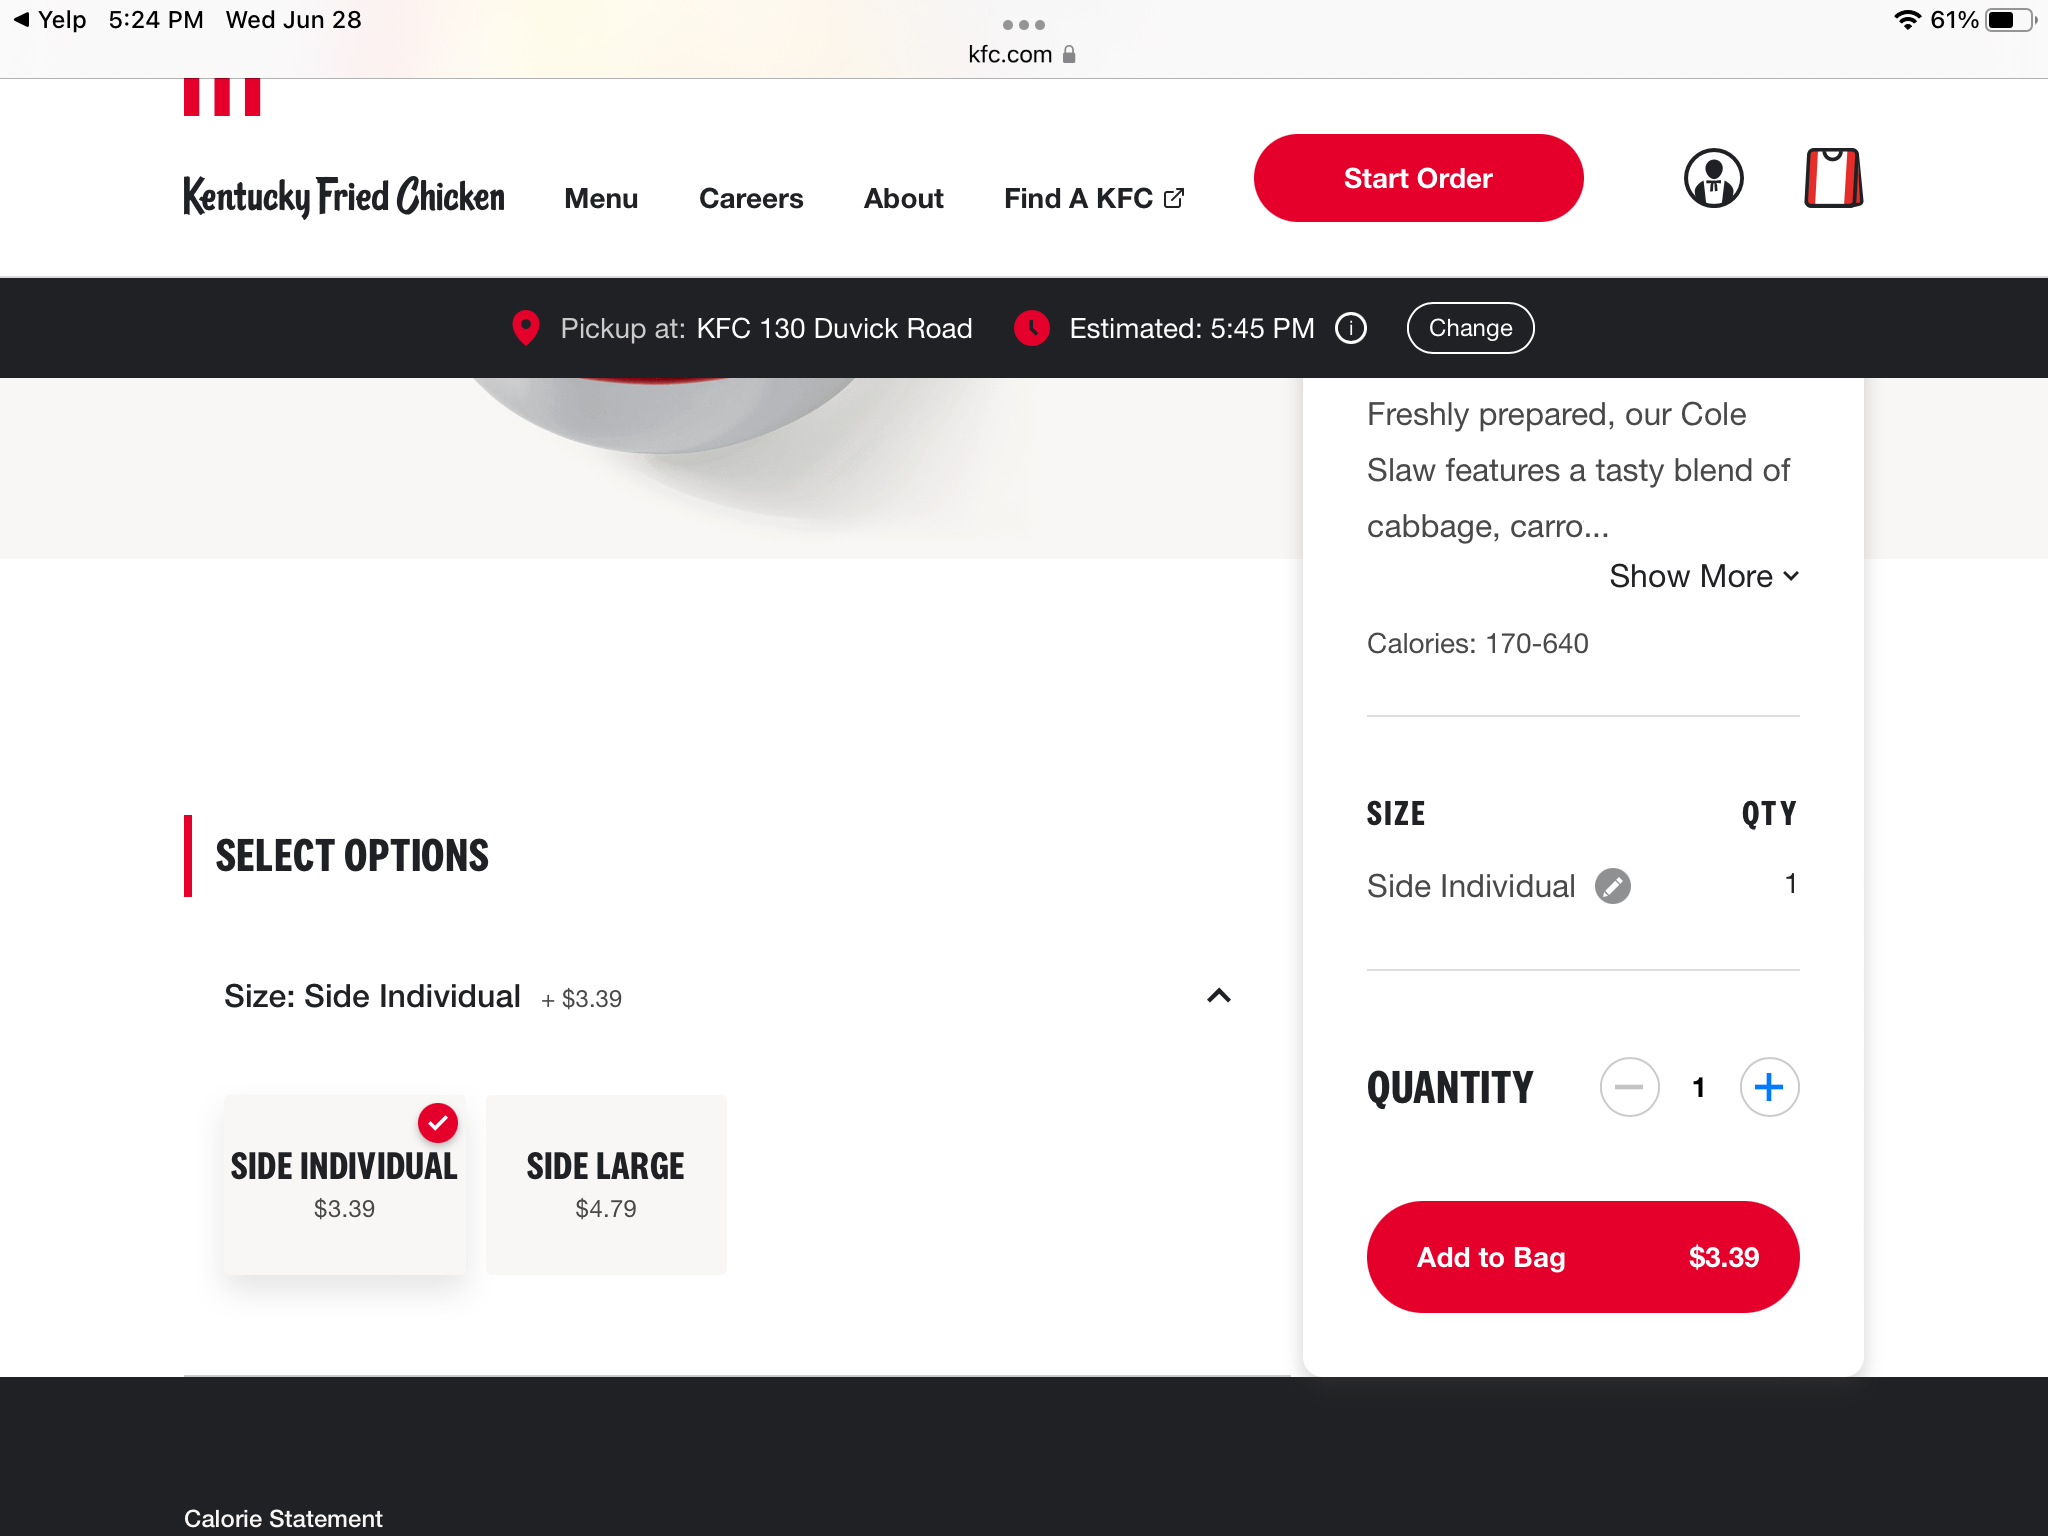Expand description with Show More
This screenshot has width=2048, height=1536.
coord(1703,577)
